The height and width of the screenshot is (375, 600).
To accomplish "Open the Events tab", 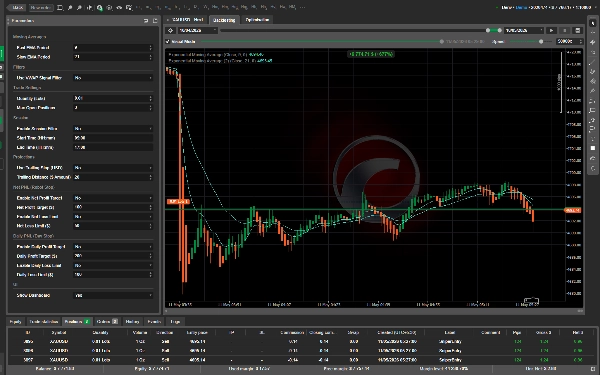I will coord(154,321).
